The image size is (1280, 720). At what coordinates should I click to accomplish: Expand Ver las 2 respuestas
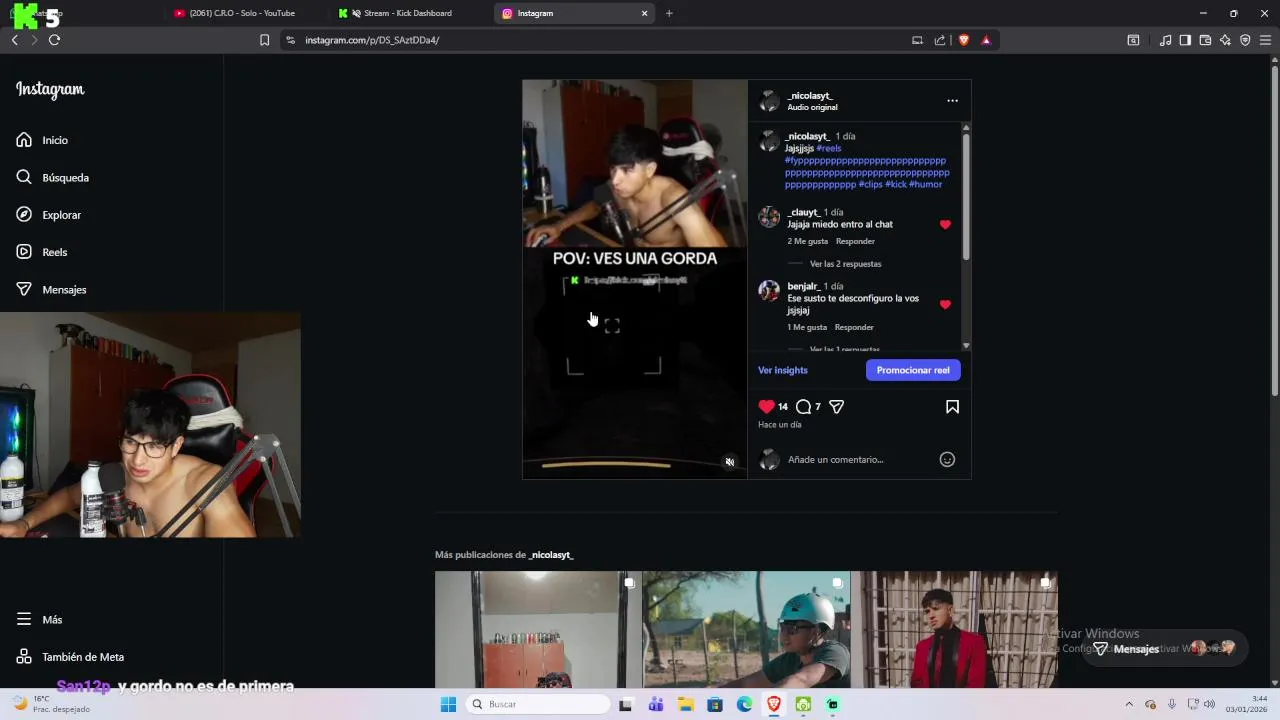click(845, 264)
